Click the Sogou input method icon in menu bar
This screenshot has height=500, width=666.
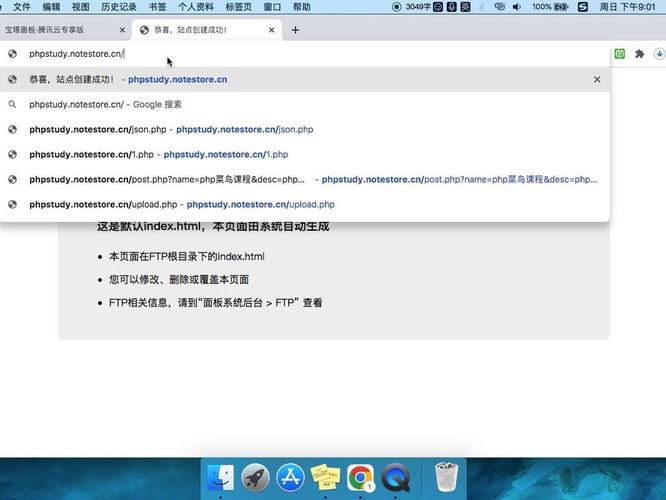tap(583, 7)
